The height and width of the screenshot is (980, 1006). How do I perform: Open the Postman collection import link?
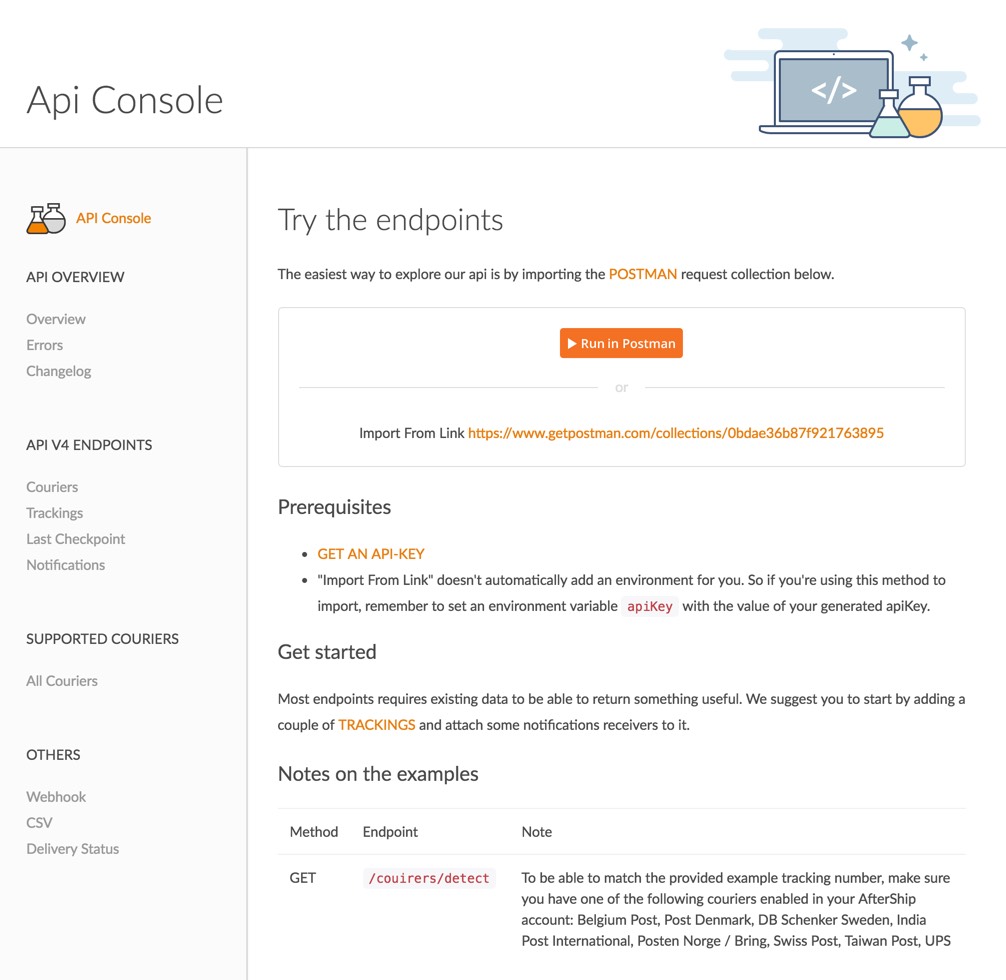675,433
